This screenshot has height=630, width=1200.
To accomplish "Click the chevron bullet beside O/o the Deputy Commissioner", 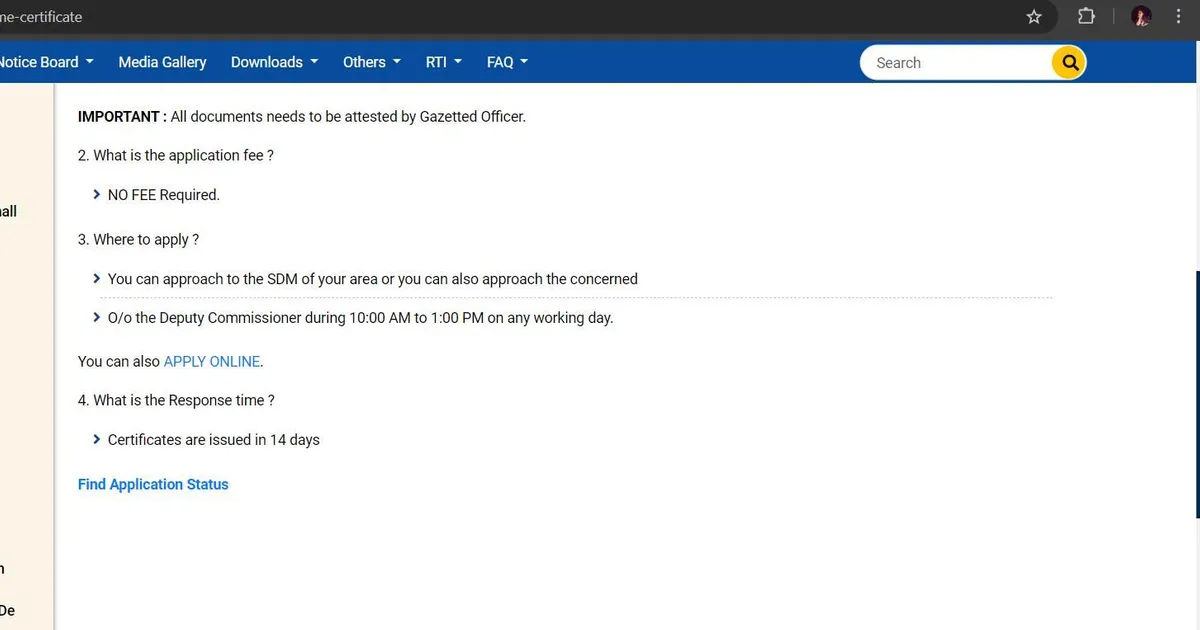I will tap(97, 318).
